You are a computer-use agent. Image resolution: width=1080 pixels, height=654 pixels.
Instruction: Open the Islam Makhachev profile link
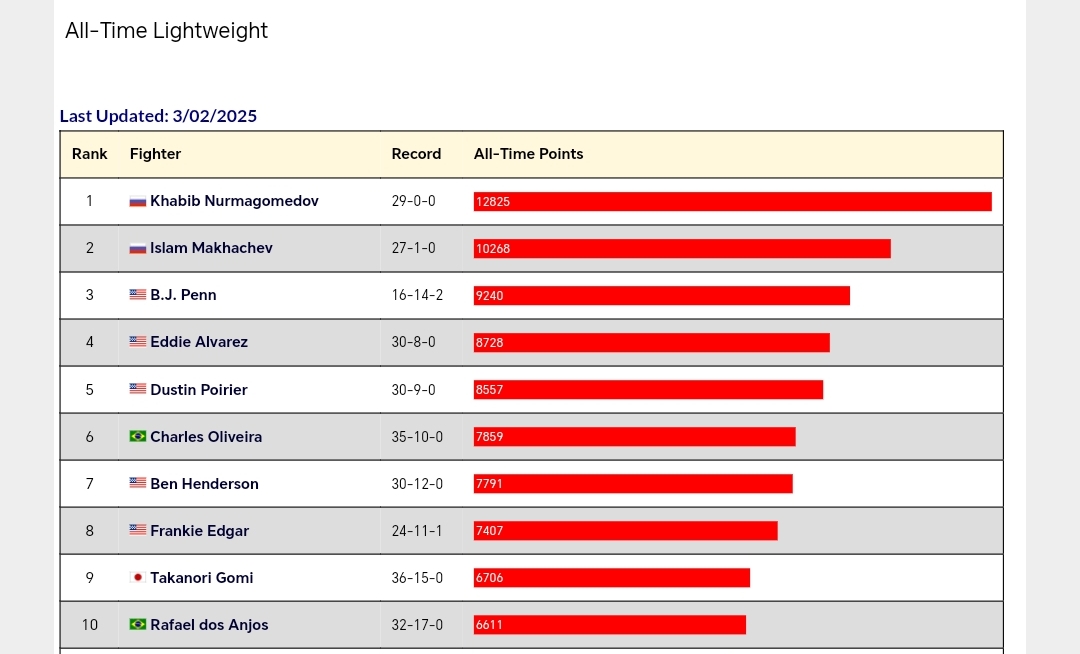[x=211, y=248]
